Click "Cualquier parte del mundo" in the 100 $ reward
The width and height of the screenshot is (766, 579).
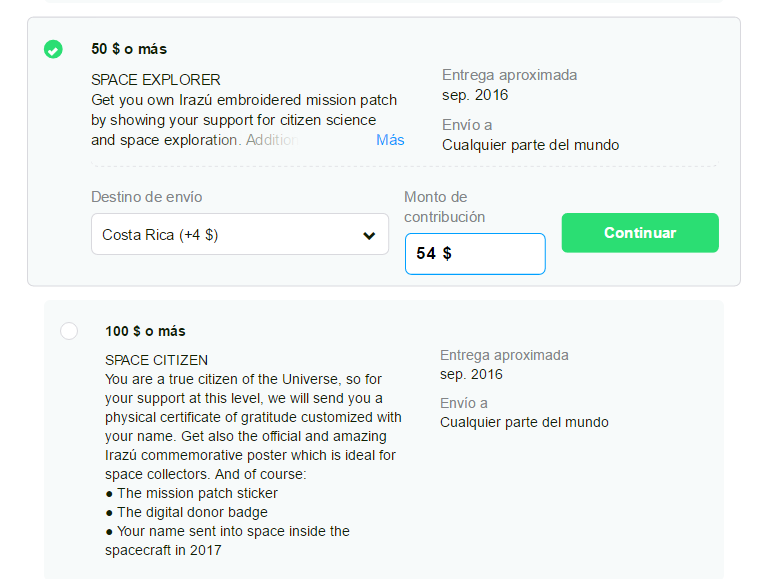524,422
